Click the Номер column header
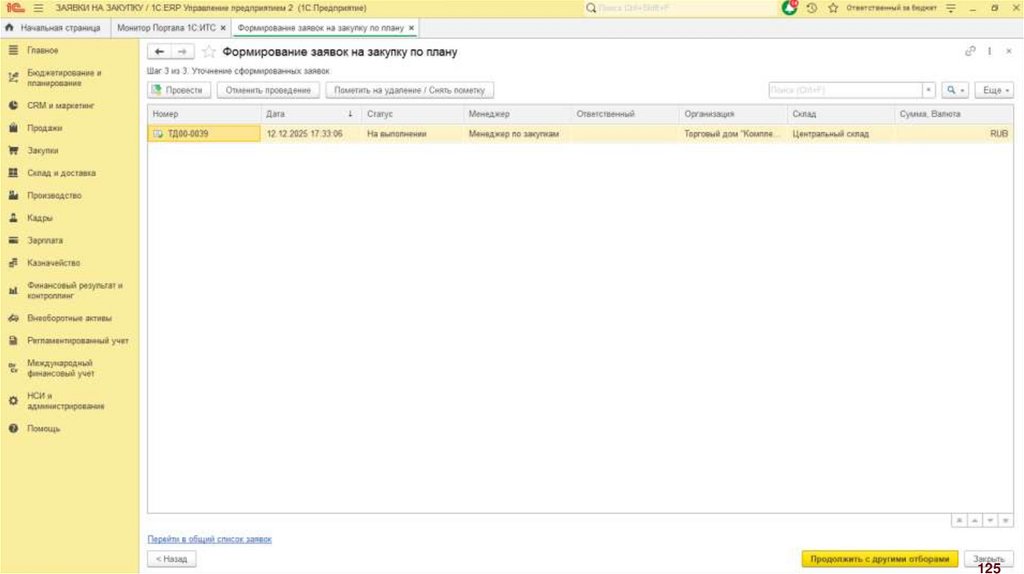This screenshot has height=574, width=1024. tap(204, 114)
